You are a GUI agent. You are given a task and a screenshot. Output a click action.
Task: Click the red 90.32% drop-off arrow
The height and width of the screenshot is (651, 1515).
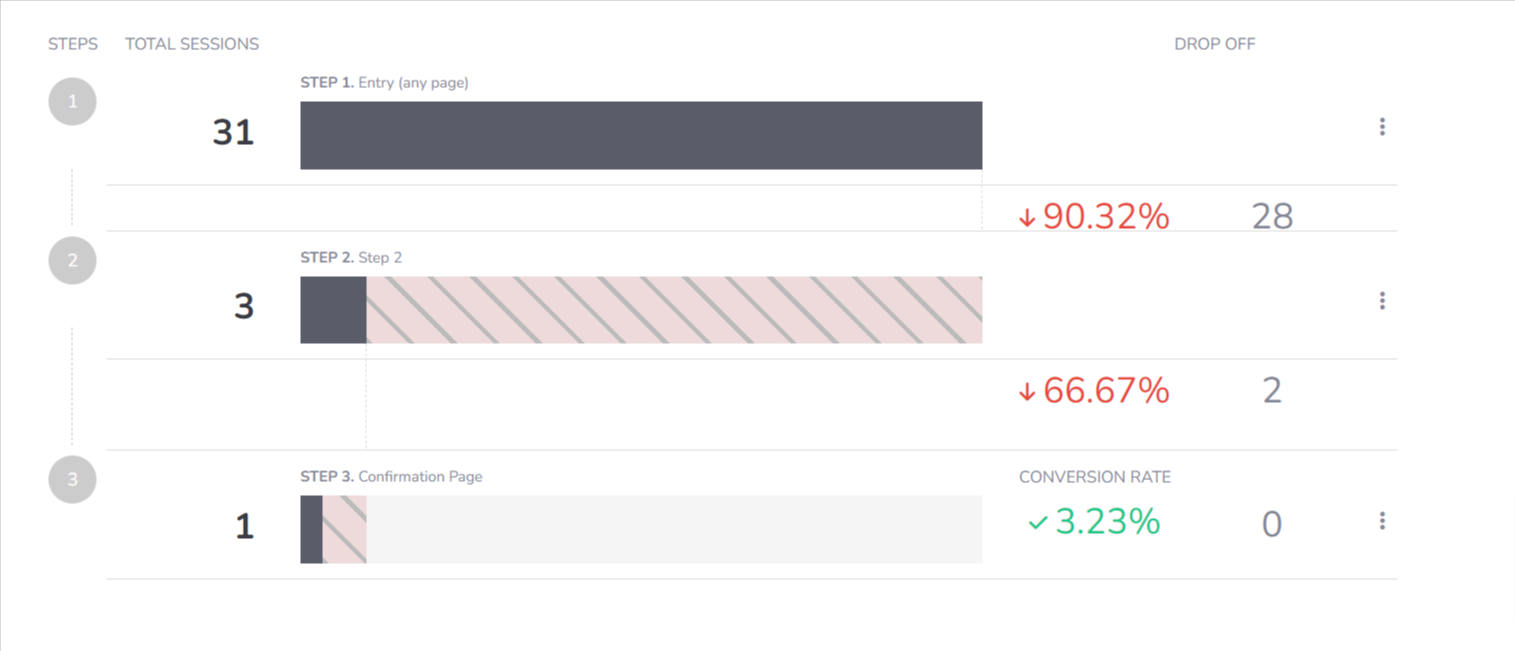click(1026, 218)
